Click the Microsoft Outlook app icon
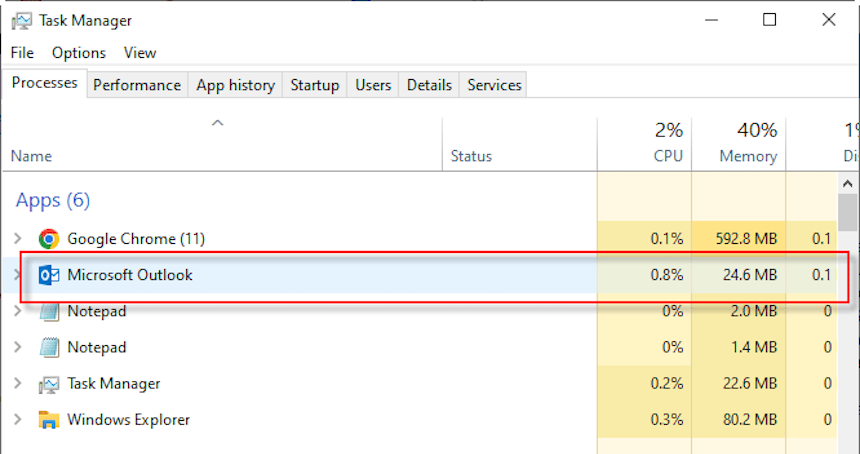Screen dimensions: 860x454 click(x=49, y=275)
